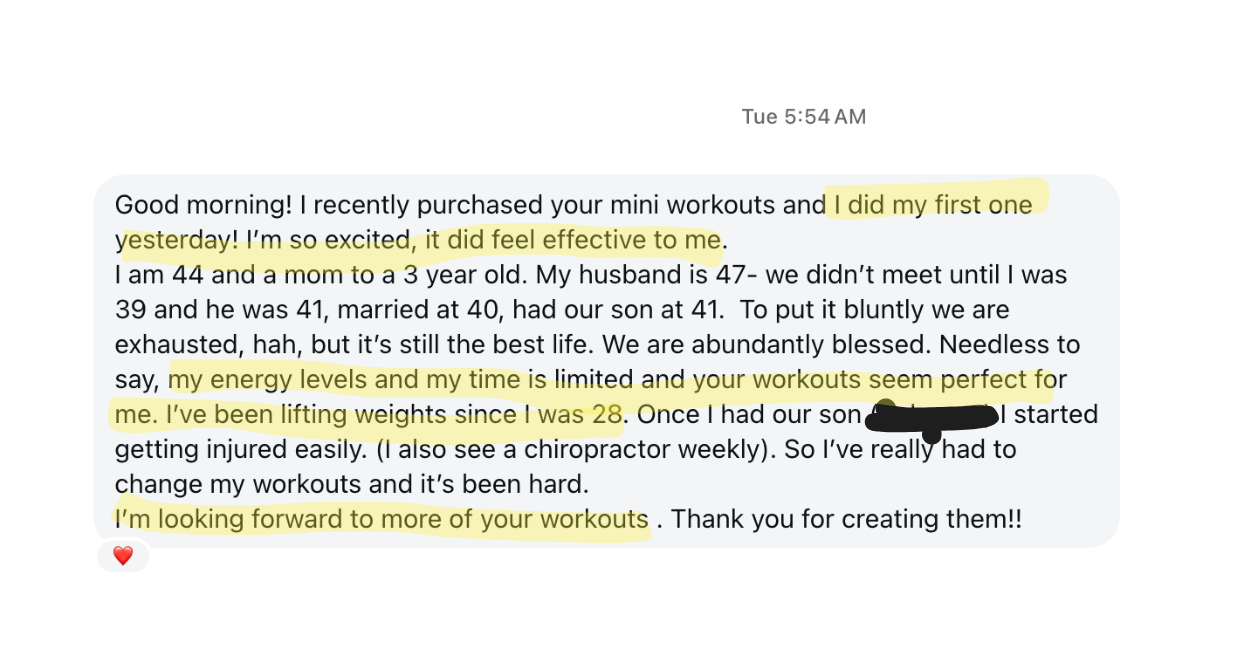Viewport: 1252px width, 652px height.
Task: Click highlighted phrase 'I did my first one'
Action: [x=933, y=205]
